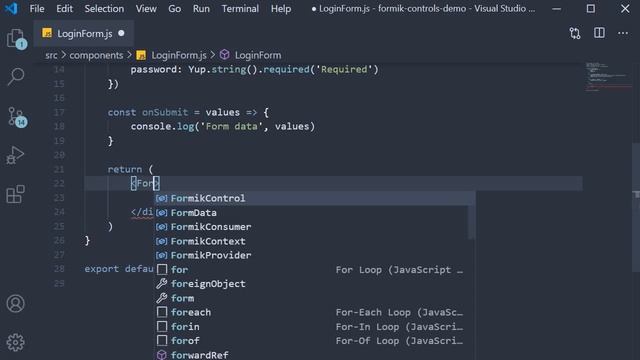Click the onSubmit variable name
Image resolution: width=640 pixels, height=360 pixels.
click(x=165, y=112)
